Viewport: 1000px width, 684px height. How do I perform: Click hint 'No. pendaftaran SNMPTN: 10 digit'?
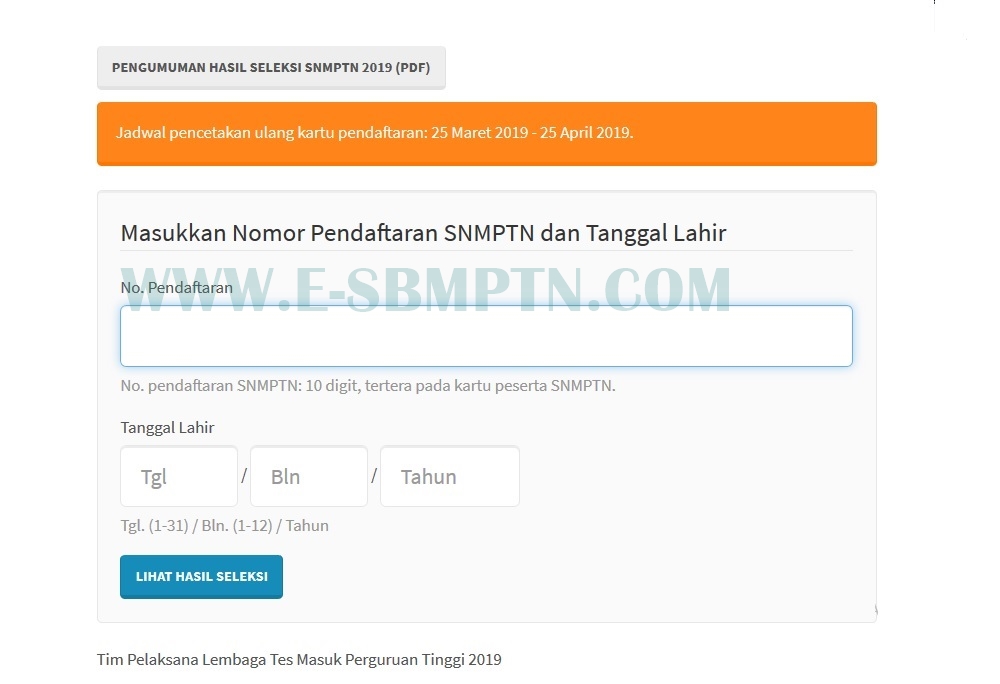coord(368,386)
